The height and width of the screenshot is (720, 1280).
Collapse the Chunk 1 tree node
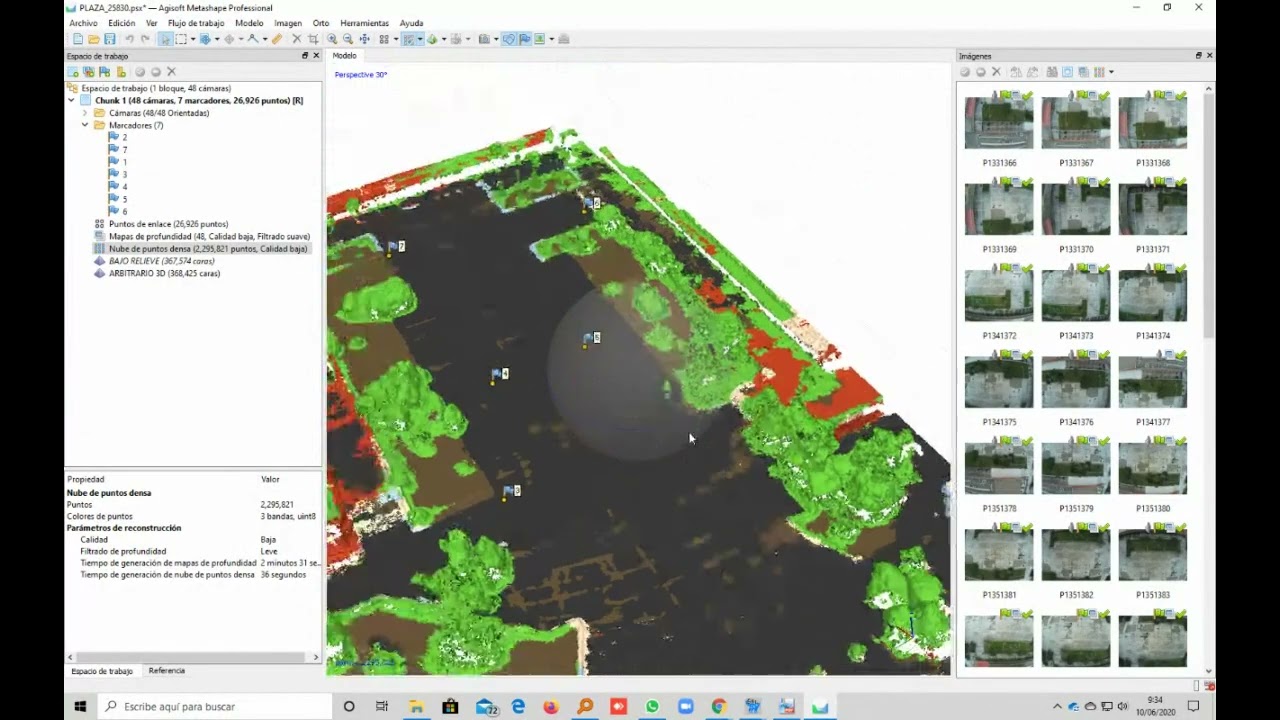[x=72, y=101]
